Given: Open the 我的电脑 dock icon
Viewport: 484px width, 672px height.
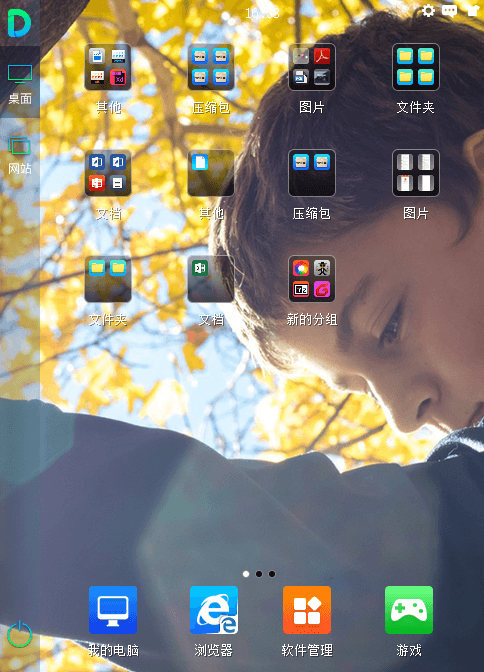Looking at the screenshot, I should [113, 610].
